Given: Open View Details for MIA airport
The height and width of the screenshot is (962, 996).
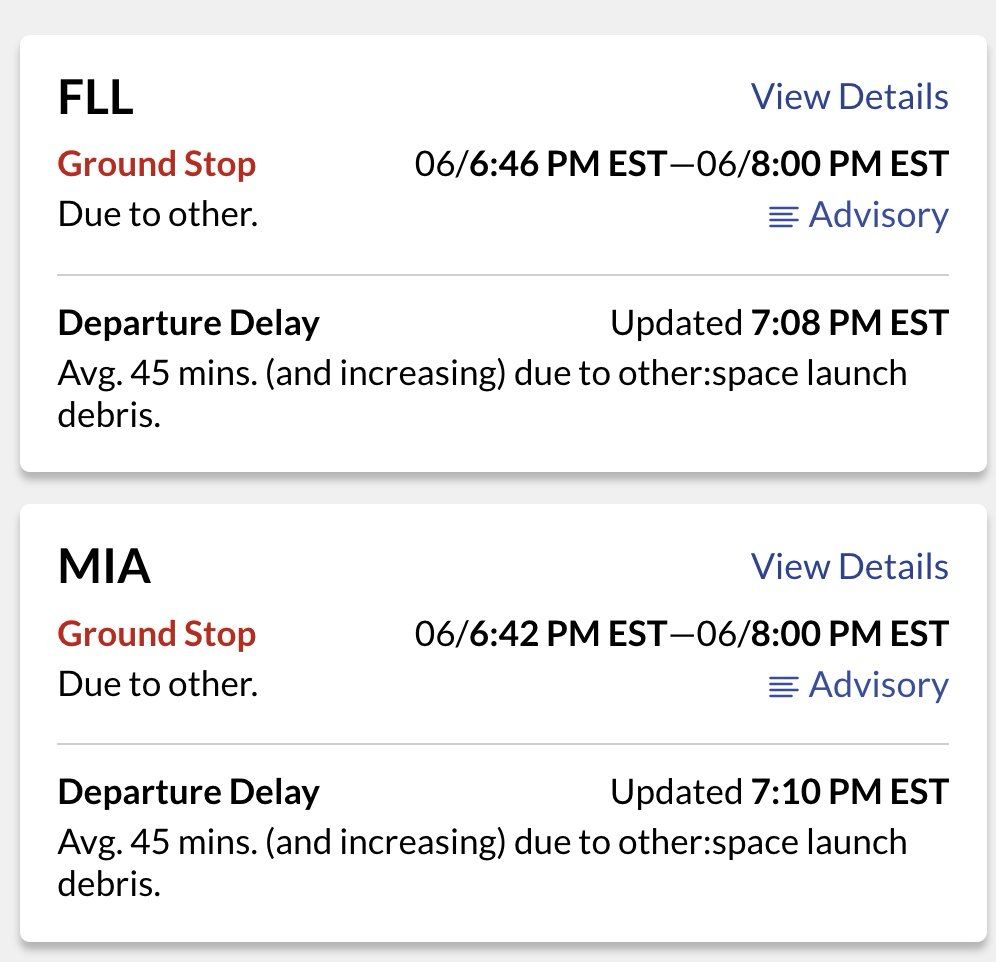Looking at the screenshot, I should tap(849, 566).
